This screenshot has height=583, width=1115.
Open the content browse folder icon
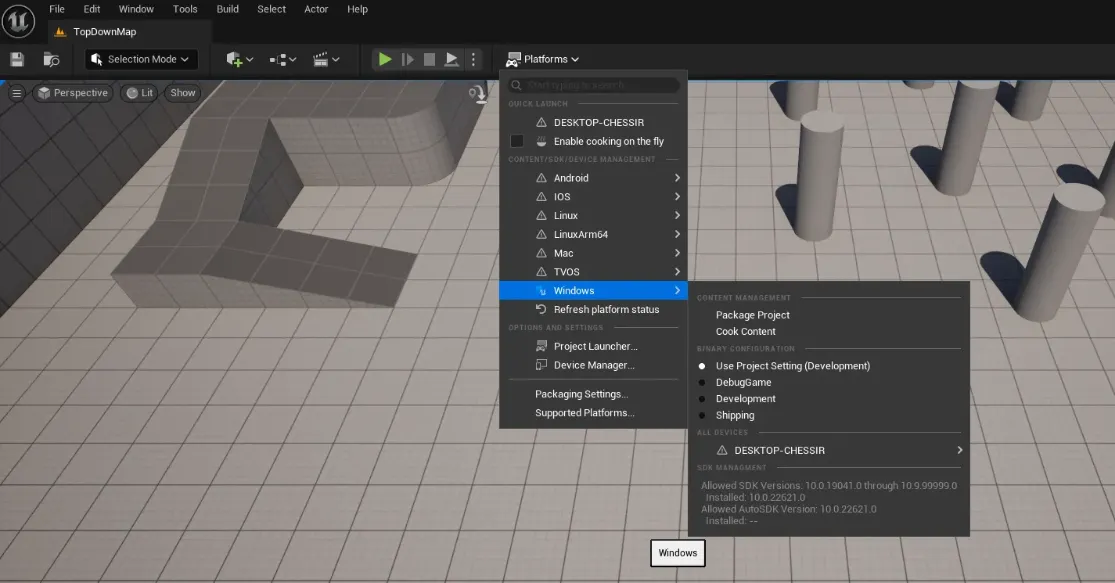click(x=51, y=60)
